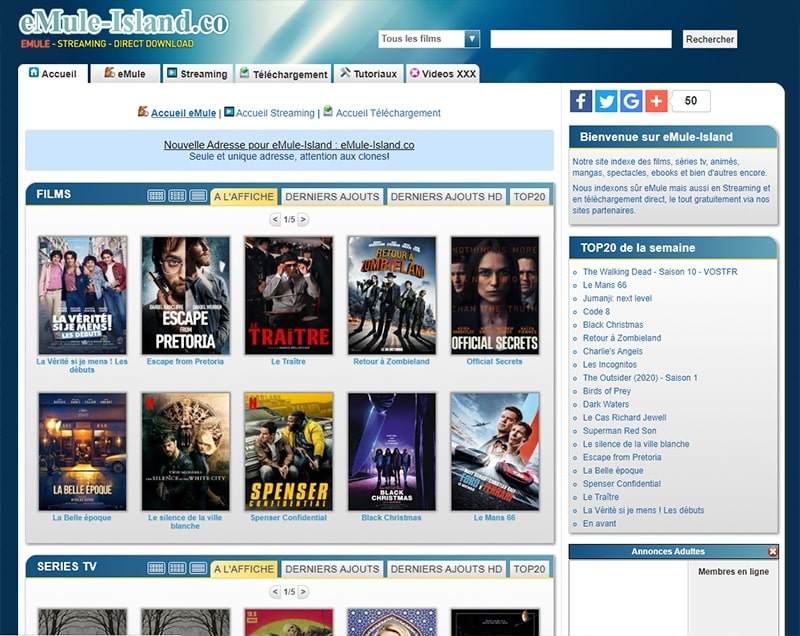
Task: Focus the search text field
Action: coord(581,39)
